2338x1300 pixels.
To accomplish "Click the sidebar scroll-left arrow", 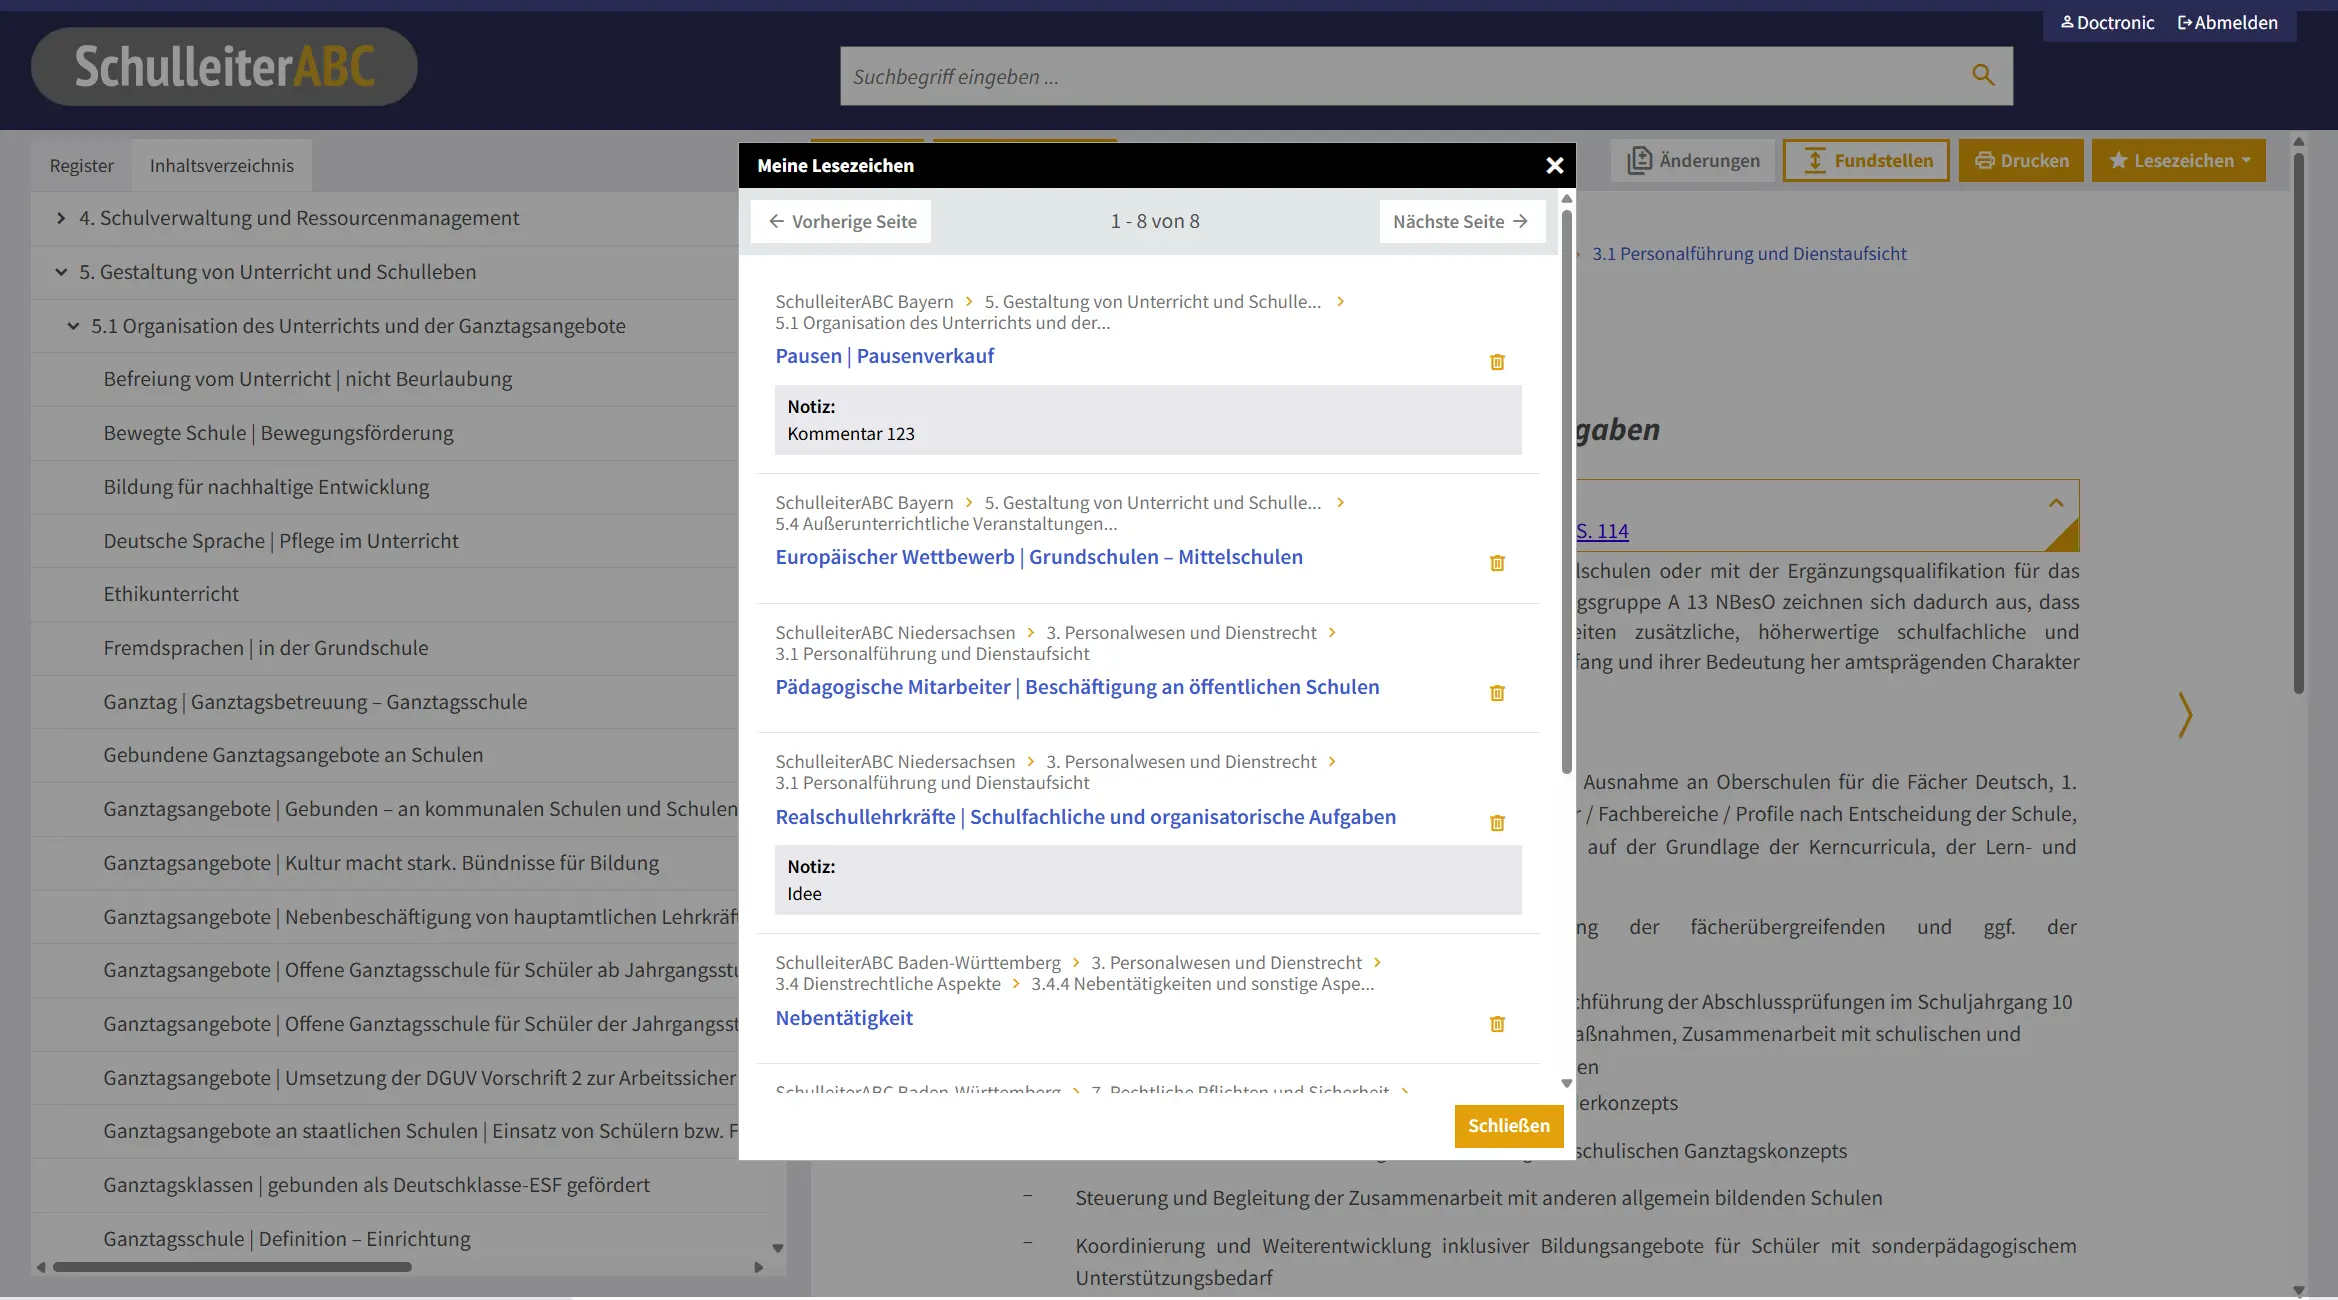I will pyautogui.click(x=40, y=1268).
